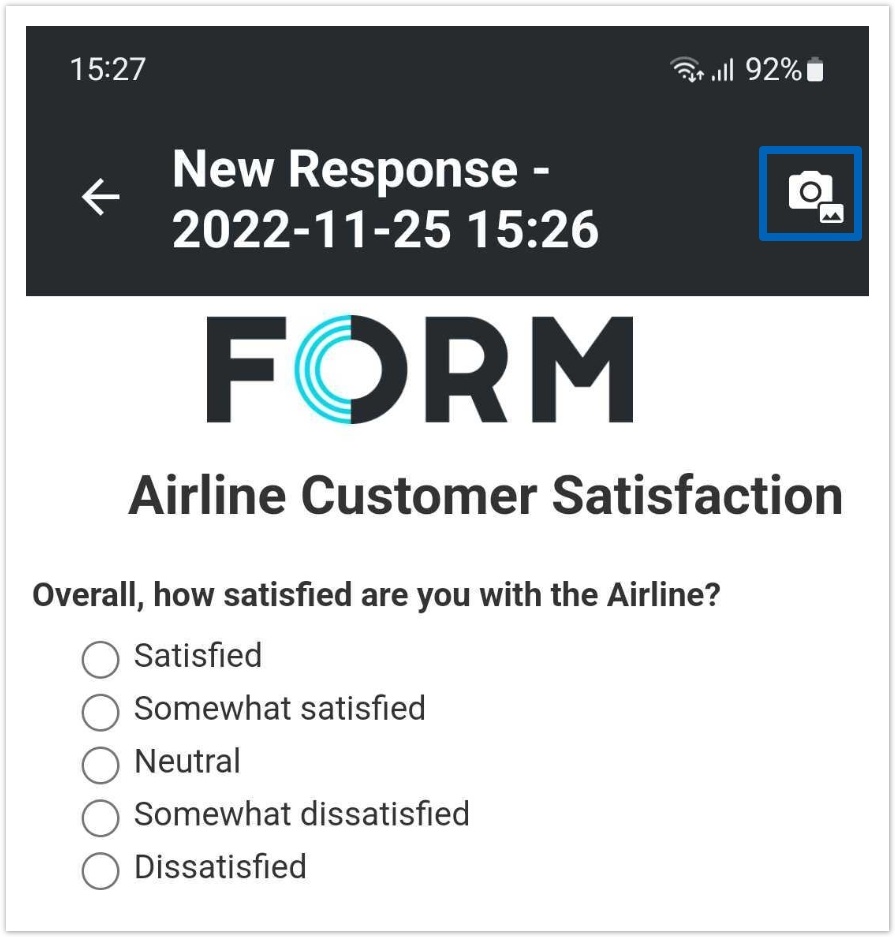This screenshot has height=937, width=895.
Task: Select the Satisfied radio button
Action: (x=100, y=659)
